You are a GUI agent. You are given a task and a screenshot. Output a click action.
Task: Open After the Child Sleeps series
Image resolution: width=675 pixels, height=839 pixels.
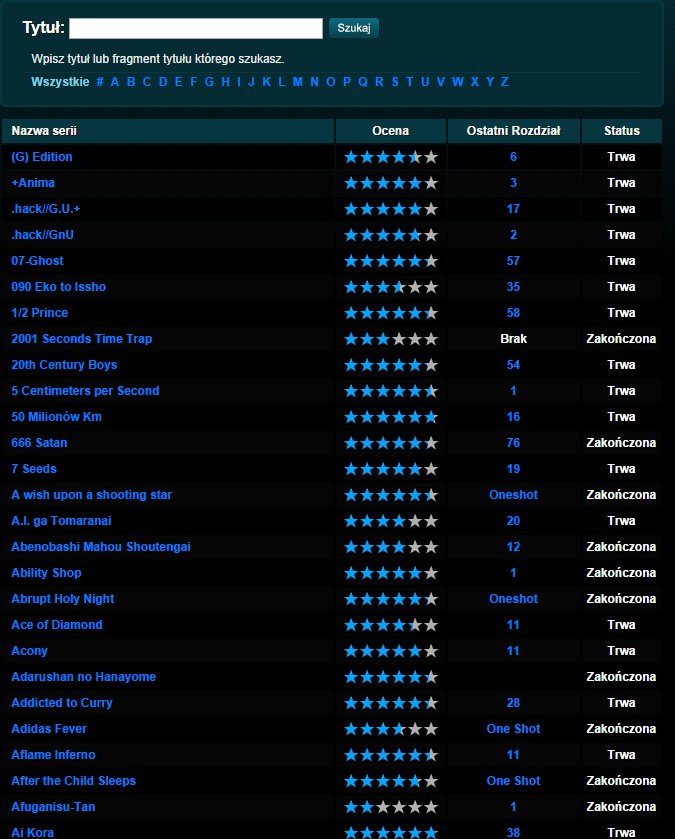click(73, 781)
